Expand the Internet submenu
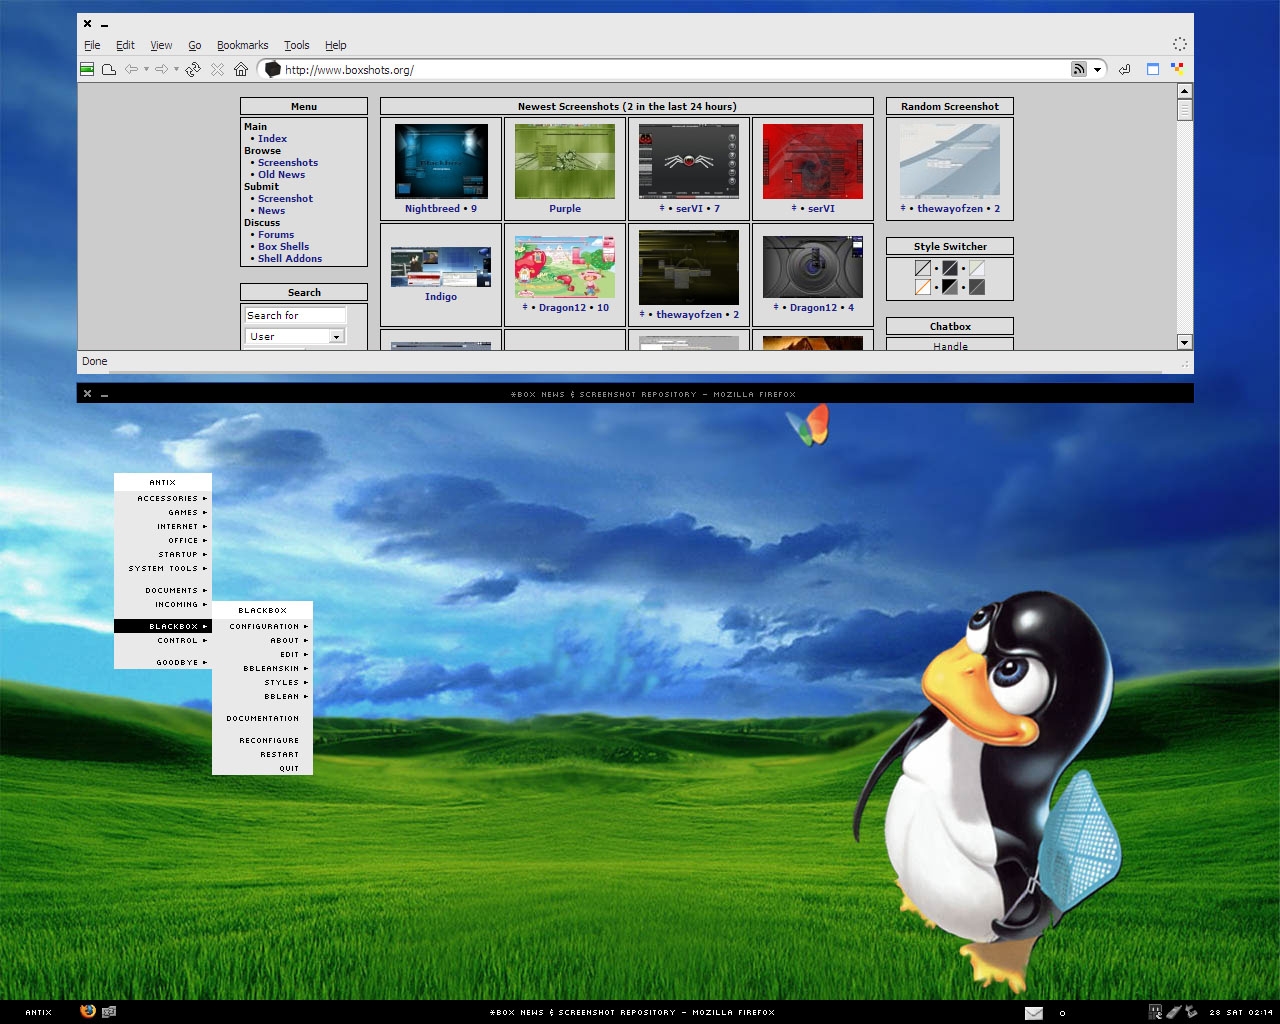The height and width of the screenshot is (1024, 1280). (x=163, y=526)
